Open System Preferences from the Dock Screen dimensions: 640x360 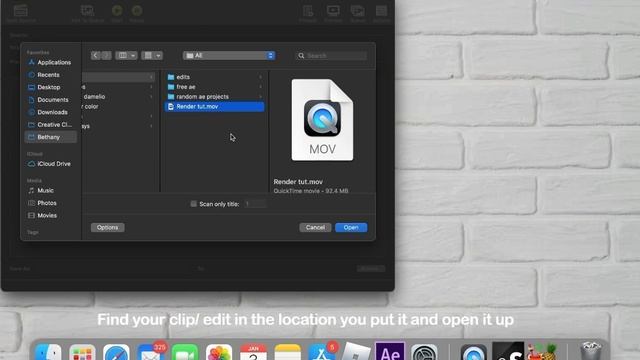click(424, 353)
